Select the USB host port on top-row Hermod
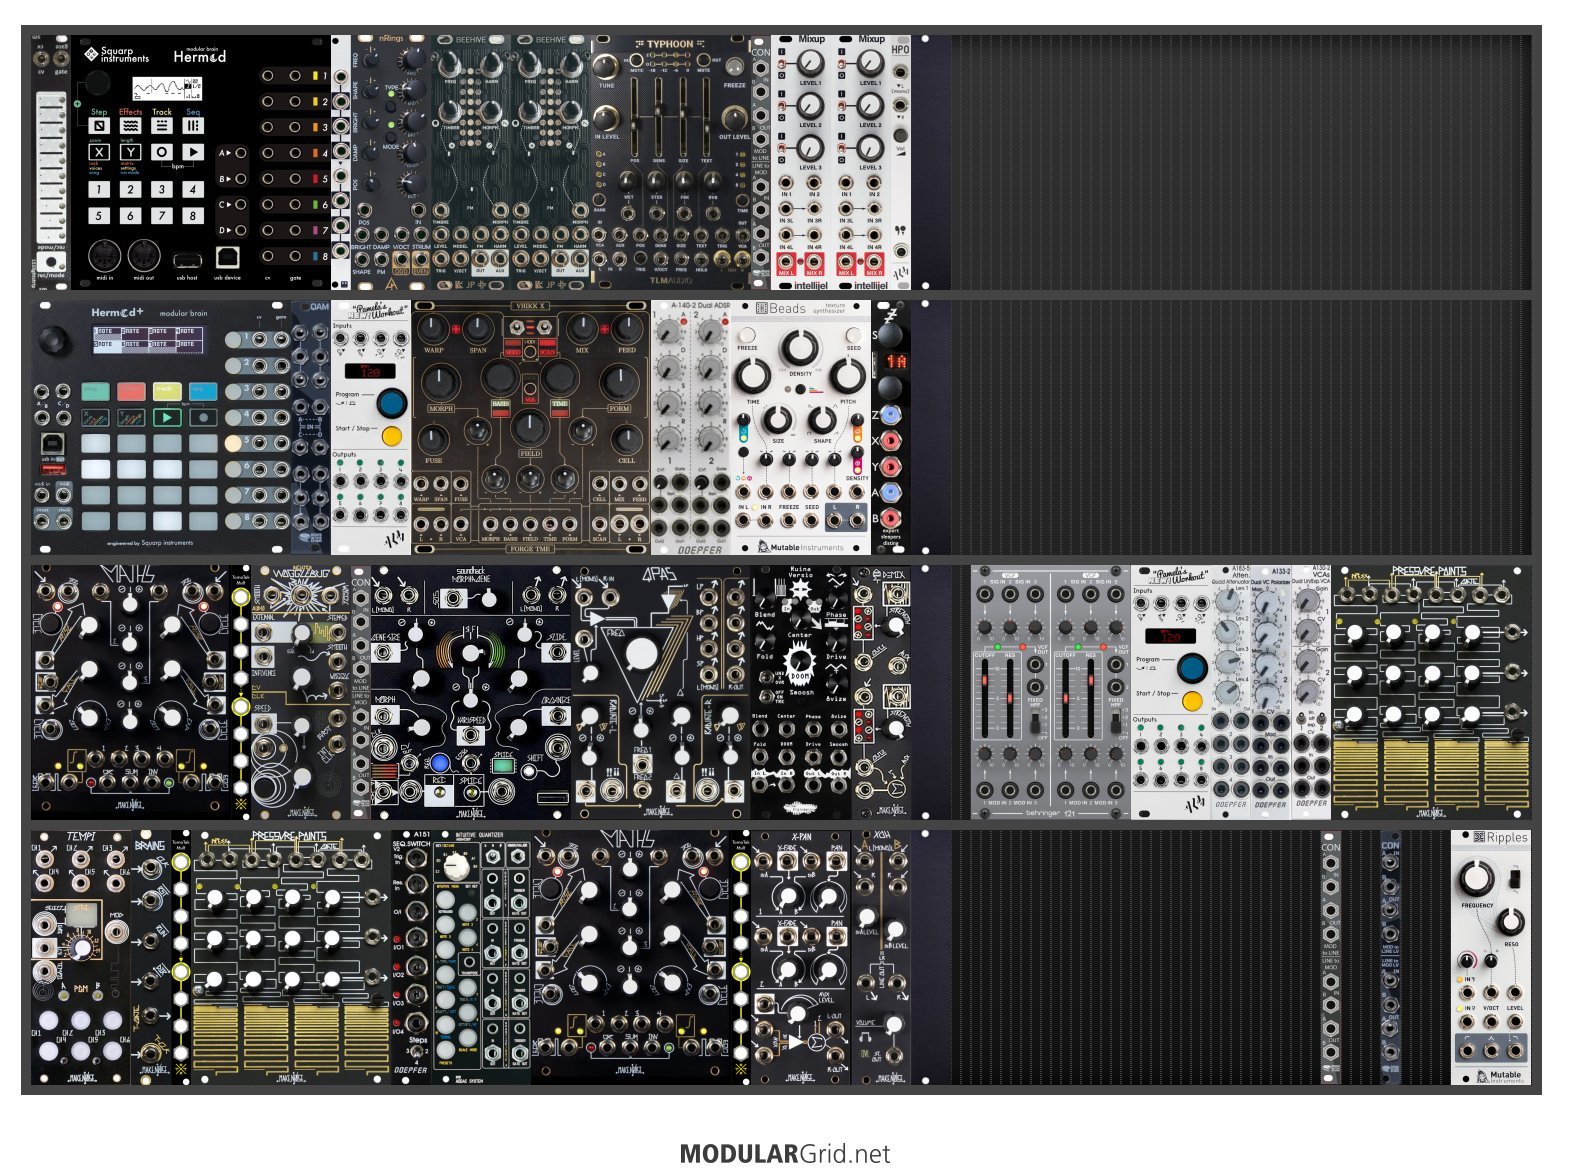The width and height of the screenshot is (1572, 1175). coord(186,261)
